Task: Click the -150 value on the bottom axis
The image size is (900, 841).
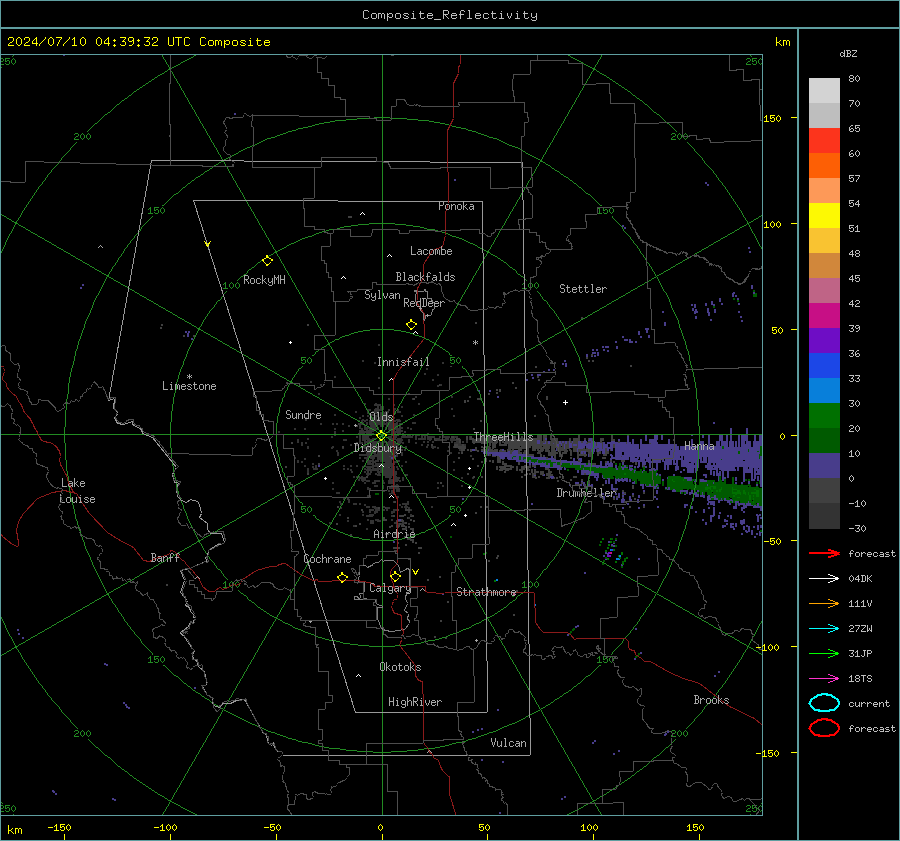Action: point(59,828)
